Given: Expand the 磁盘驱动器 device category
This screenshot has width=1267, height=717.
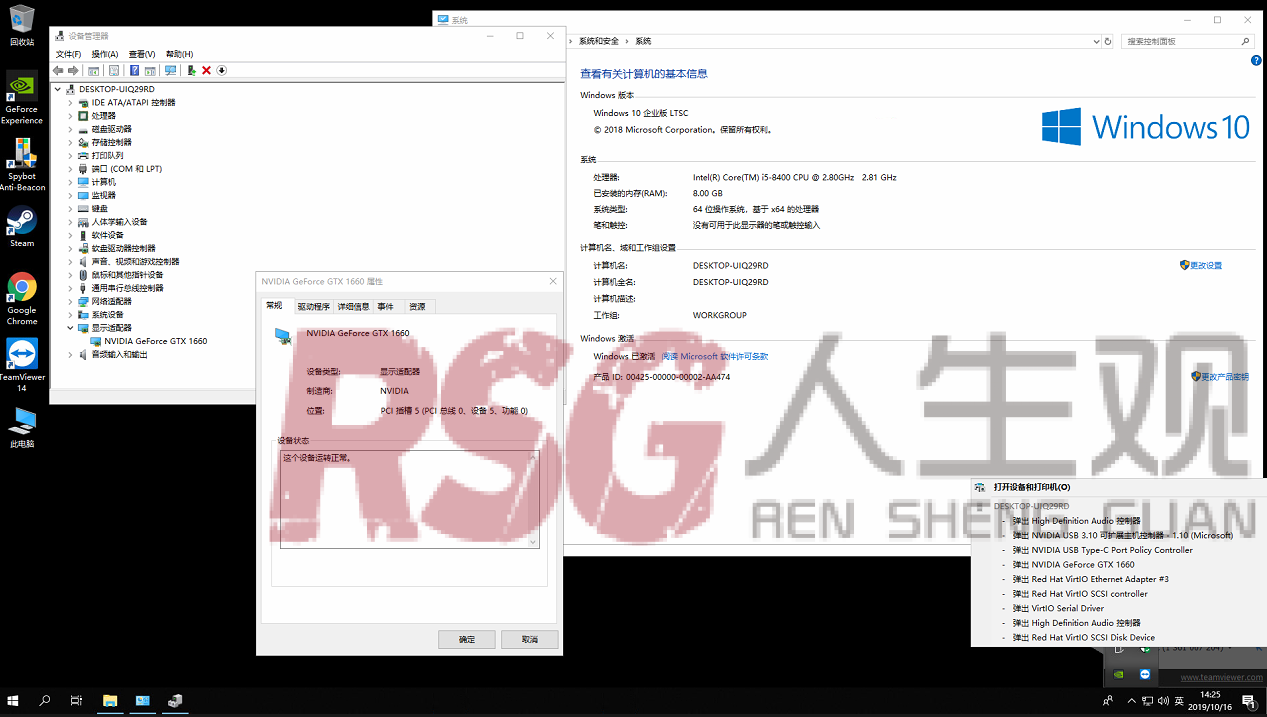Looking at the screenshot, I should tap(70, 129).
